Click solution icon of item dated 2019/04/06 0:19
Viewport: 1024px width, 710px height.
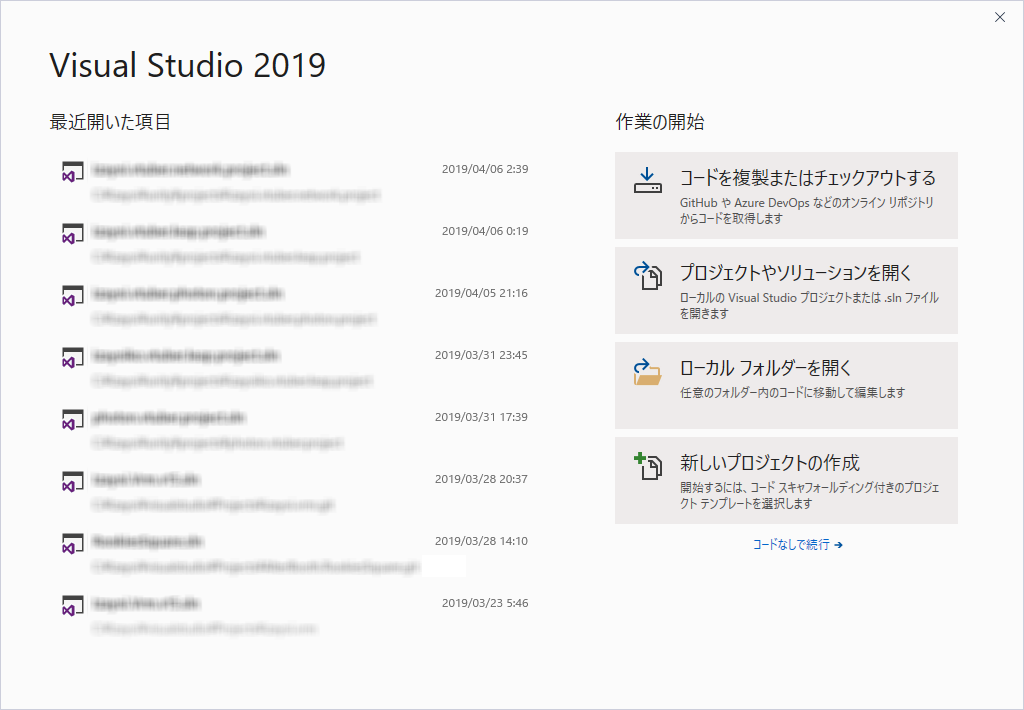pos(72,234)
